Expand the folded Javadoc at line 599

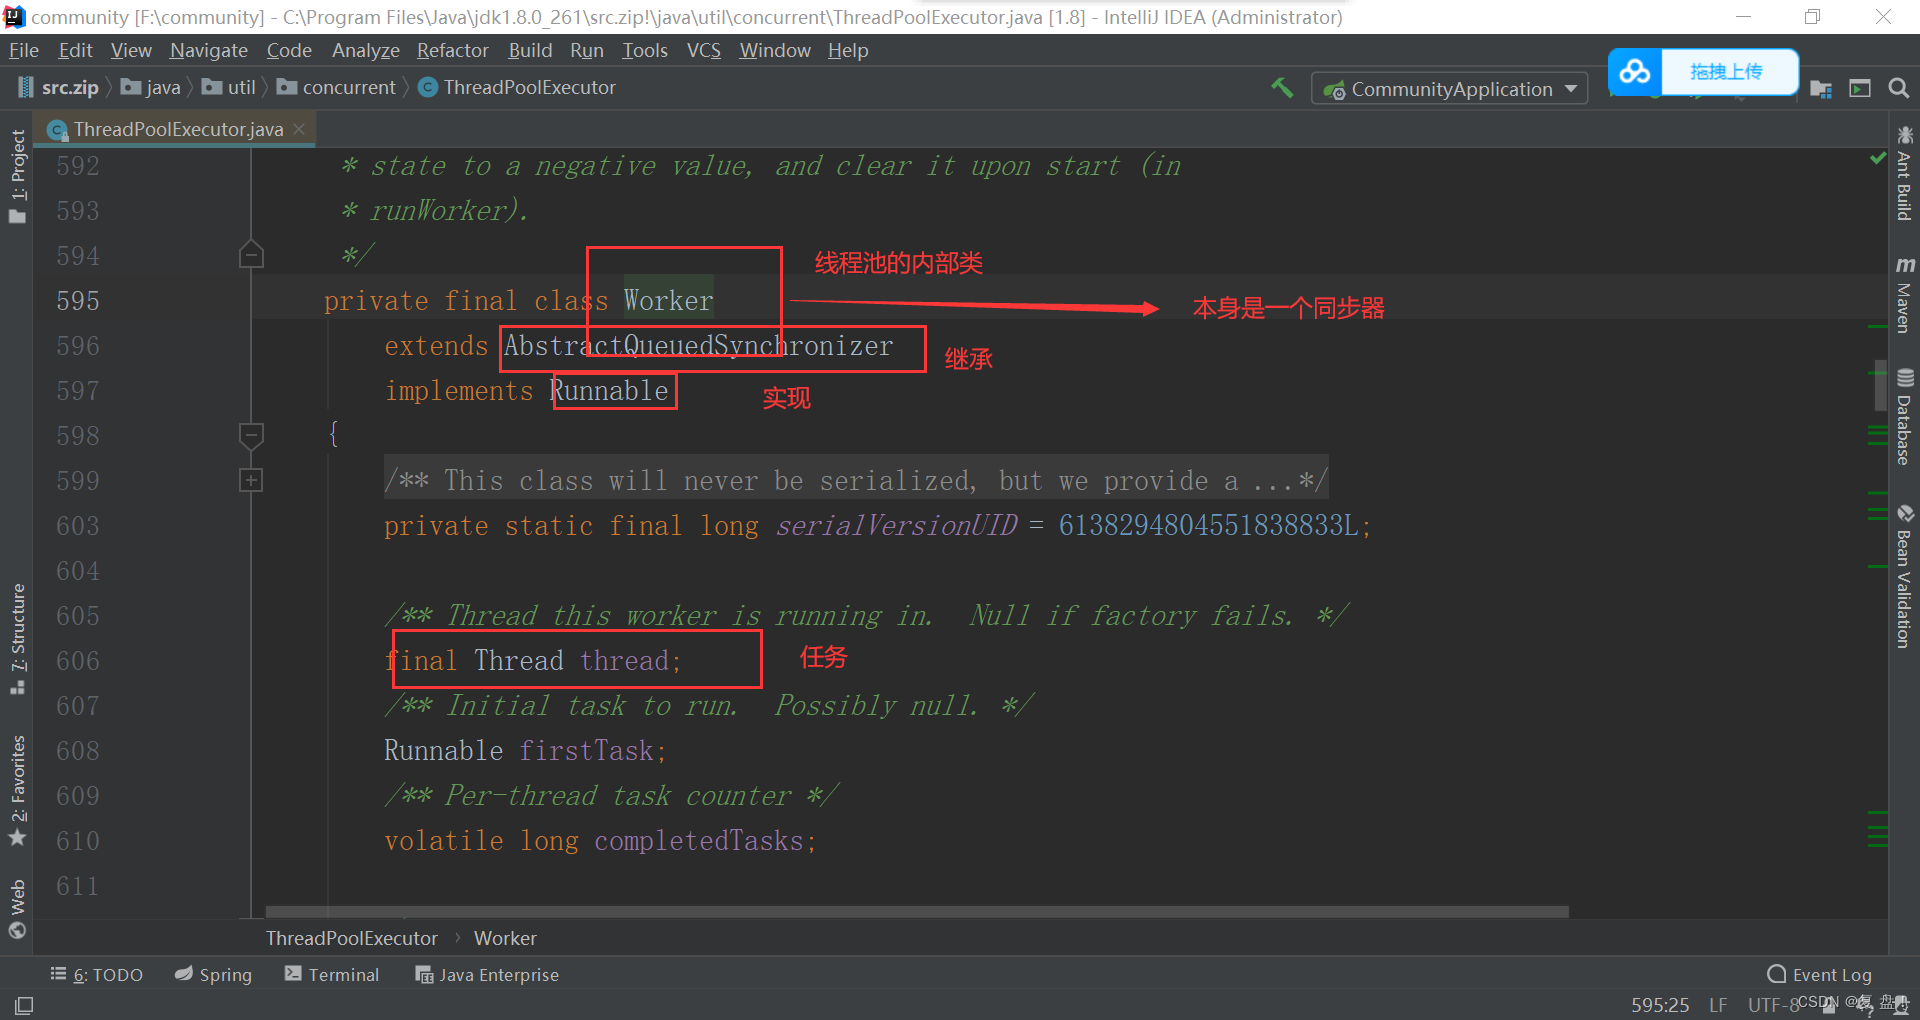tap(251, 481)
